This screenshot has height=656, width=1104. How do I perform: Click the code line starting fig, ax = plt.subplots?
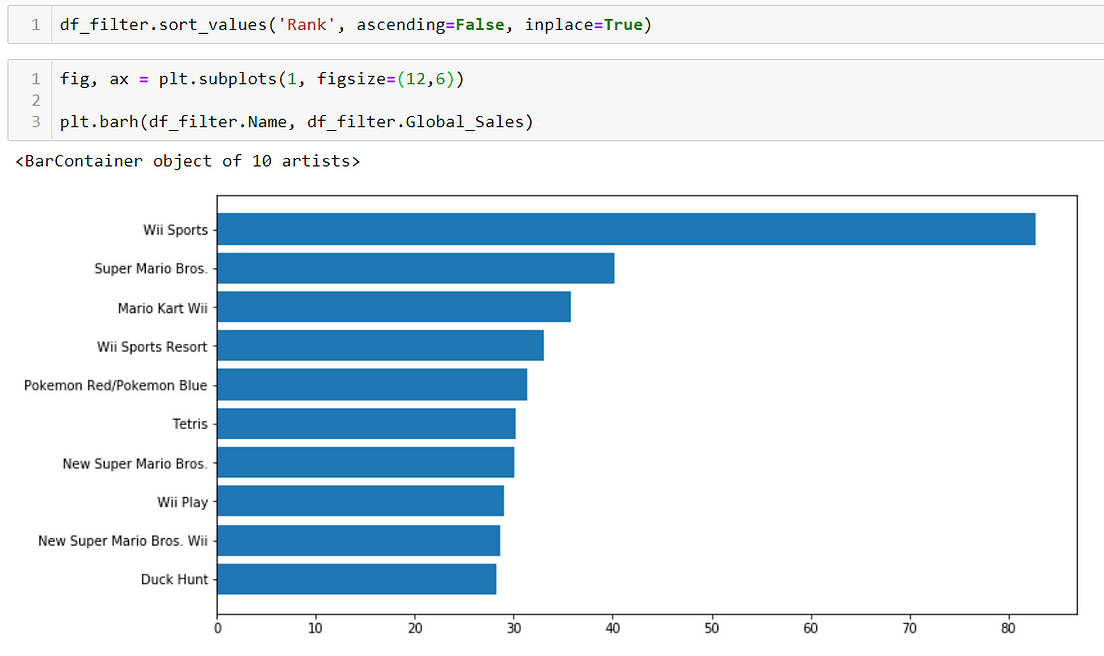click(262, 79)
